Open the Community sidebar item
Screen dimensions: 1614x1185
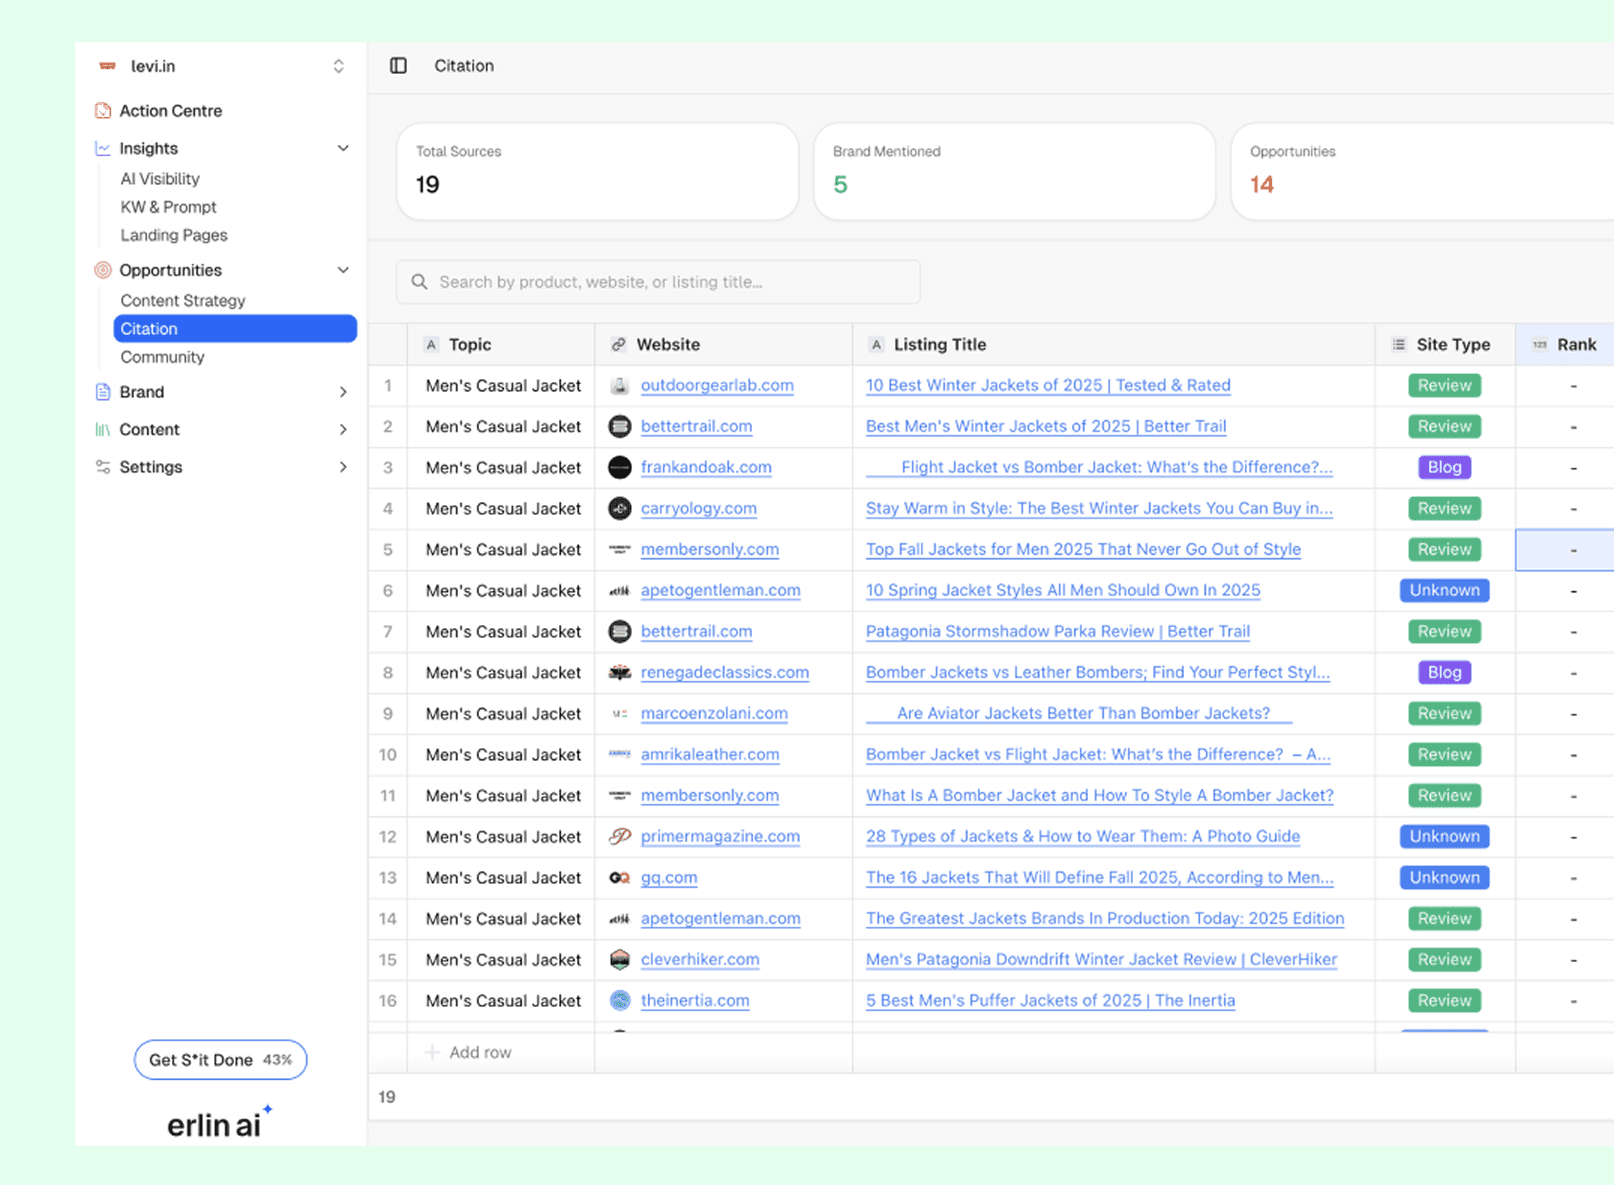click(x=162, y=357)
